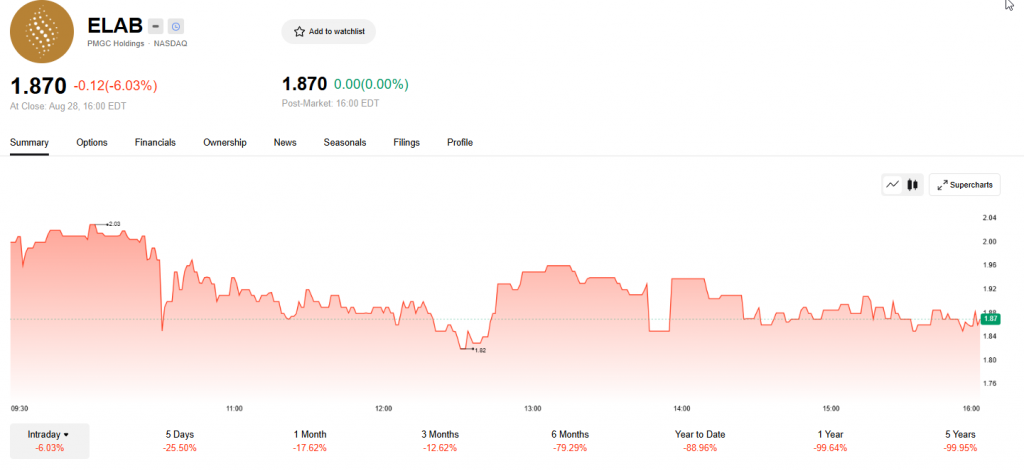
Task: Click the -0.12(-6.03%) change value
Action: [116, 86]
